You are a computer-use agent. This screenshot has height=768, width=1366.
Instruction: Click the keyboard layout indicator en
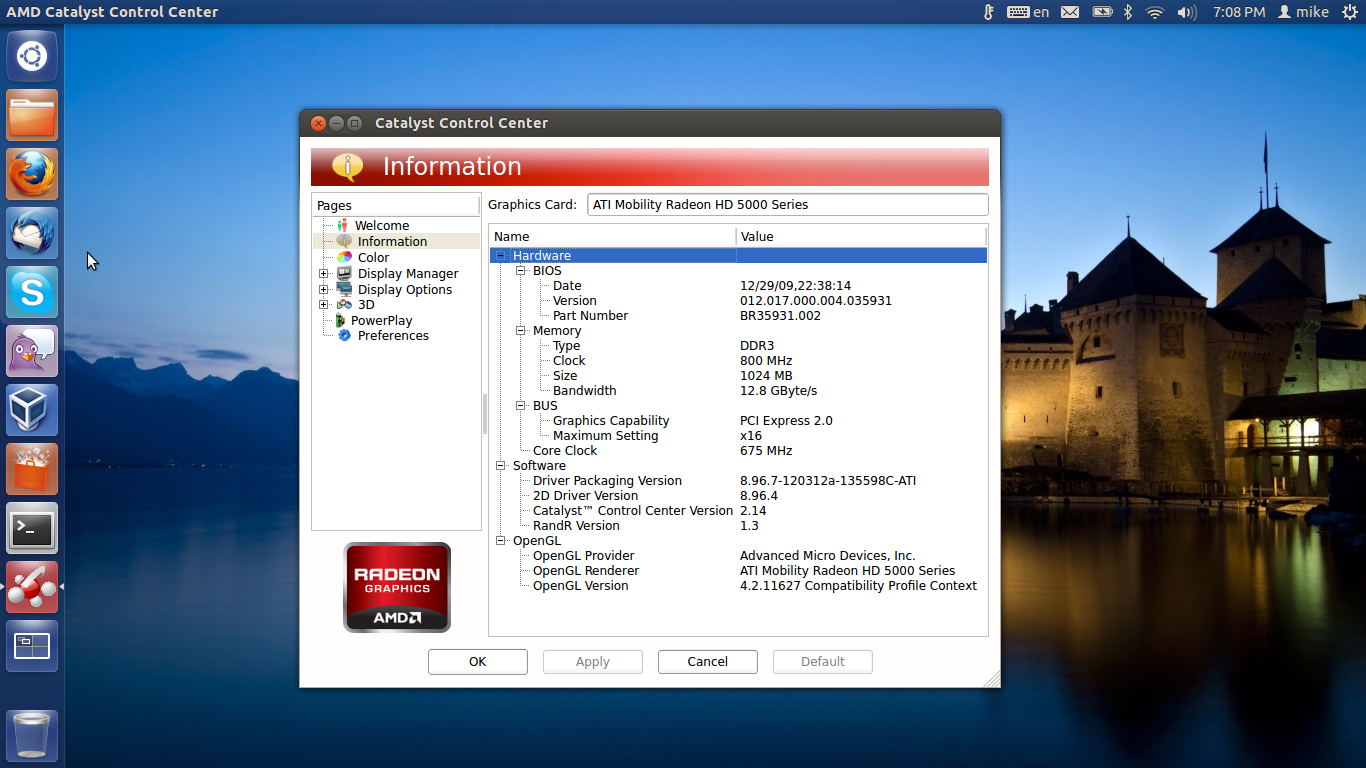click(x=1028, y=12)
